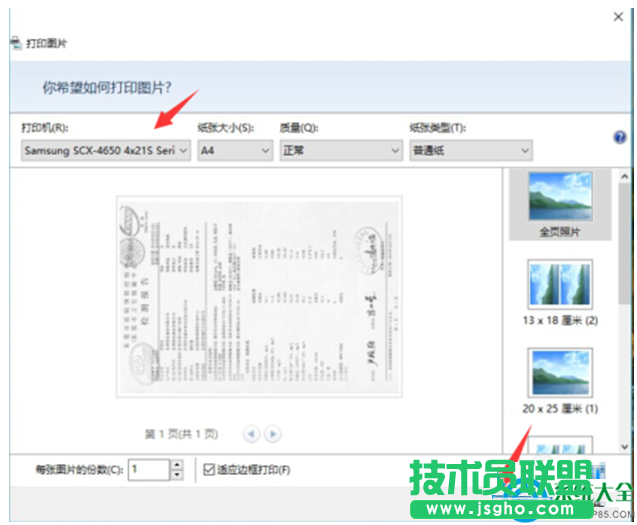
Task: Open the 打印机 Samsung SCX-4650 dropdown
Action: coord(105,150)
